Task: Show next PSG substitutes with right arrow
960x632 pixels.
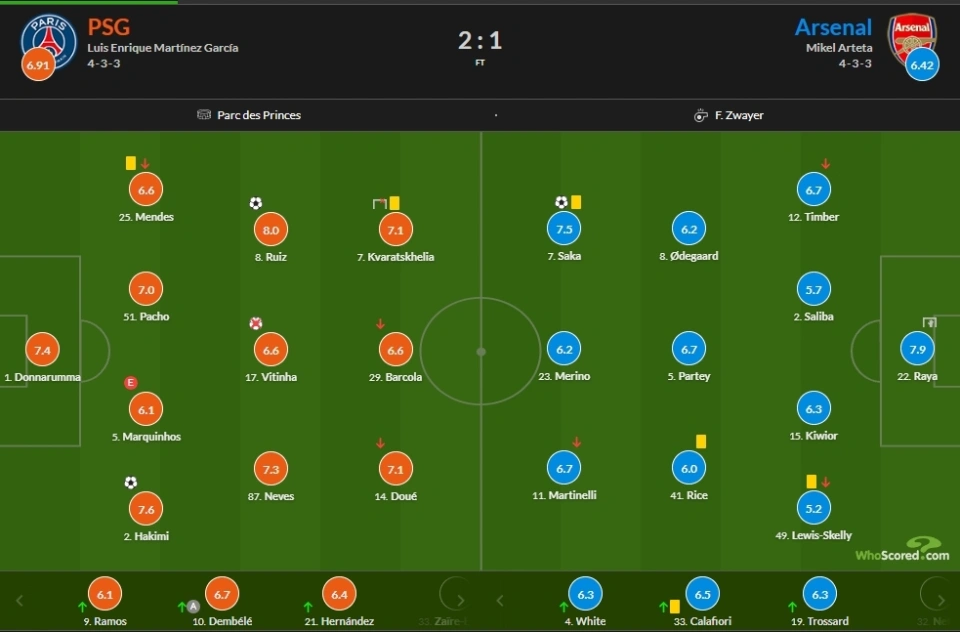Action: pyautogui.click(x=460, y=601)
